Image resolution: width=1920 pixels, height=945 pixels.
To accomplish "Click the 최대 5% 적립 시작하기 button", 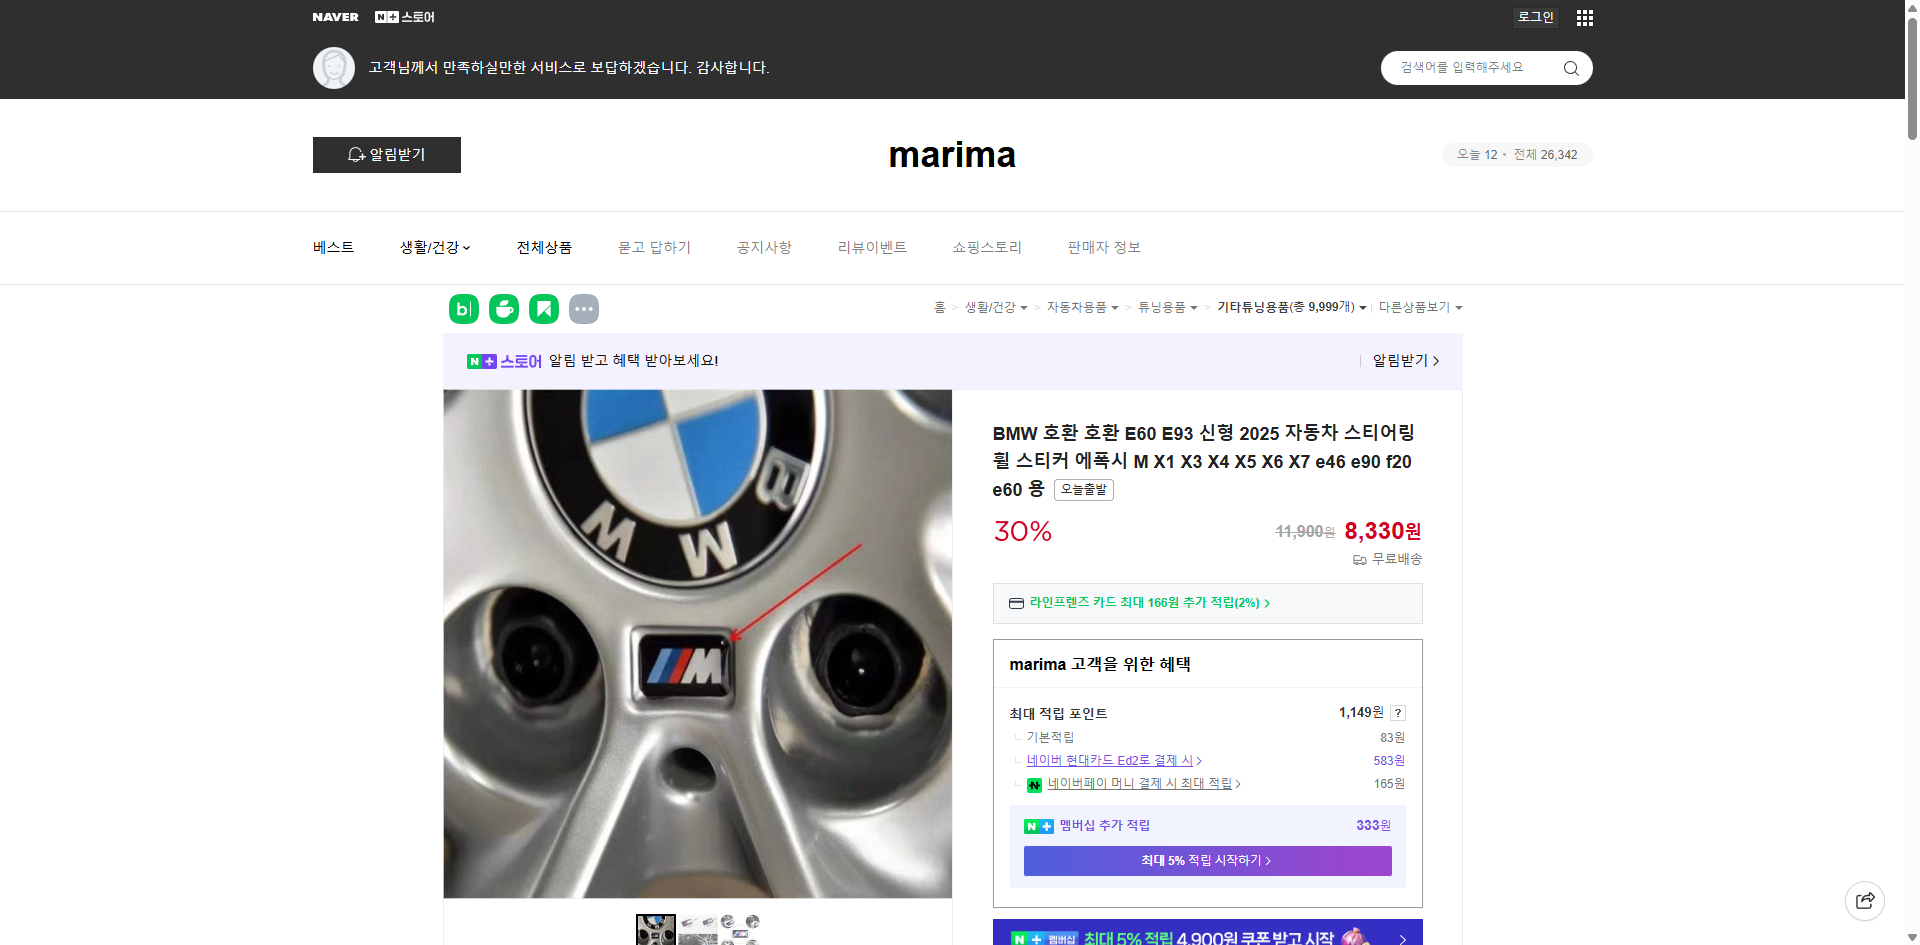I will pos(1206,860).
